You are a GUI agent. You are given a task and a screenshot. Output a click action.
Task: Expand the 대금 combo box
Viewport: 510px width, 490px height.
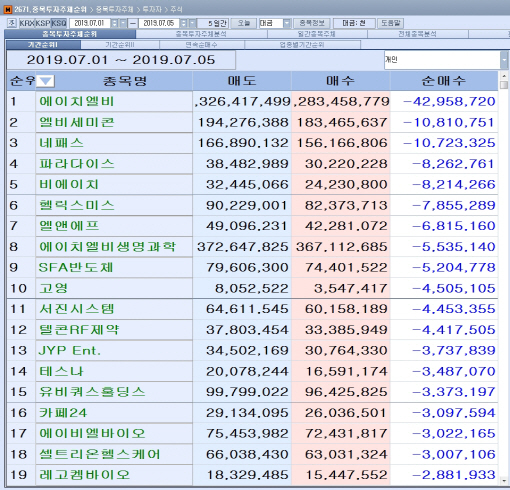point(287,23)
